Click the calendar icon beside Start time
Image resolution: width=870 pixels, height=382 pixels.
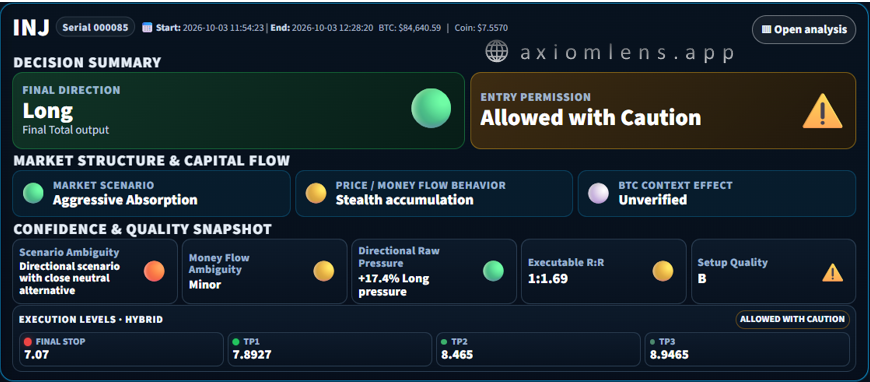tap(147, 27)
